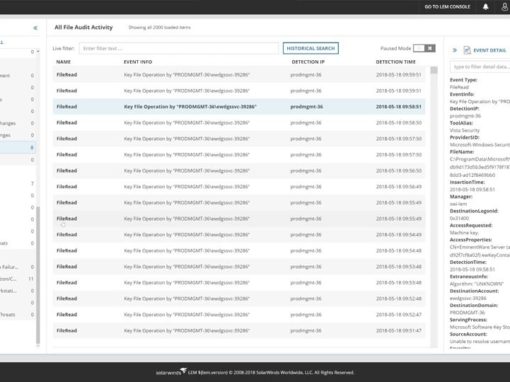The width and height of the screenshot is (510, 382).
Task: Select the Threats filter in the sidebar
Action: point(17,315)
